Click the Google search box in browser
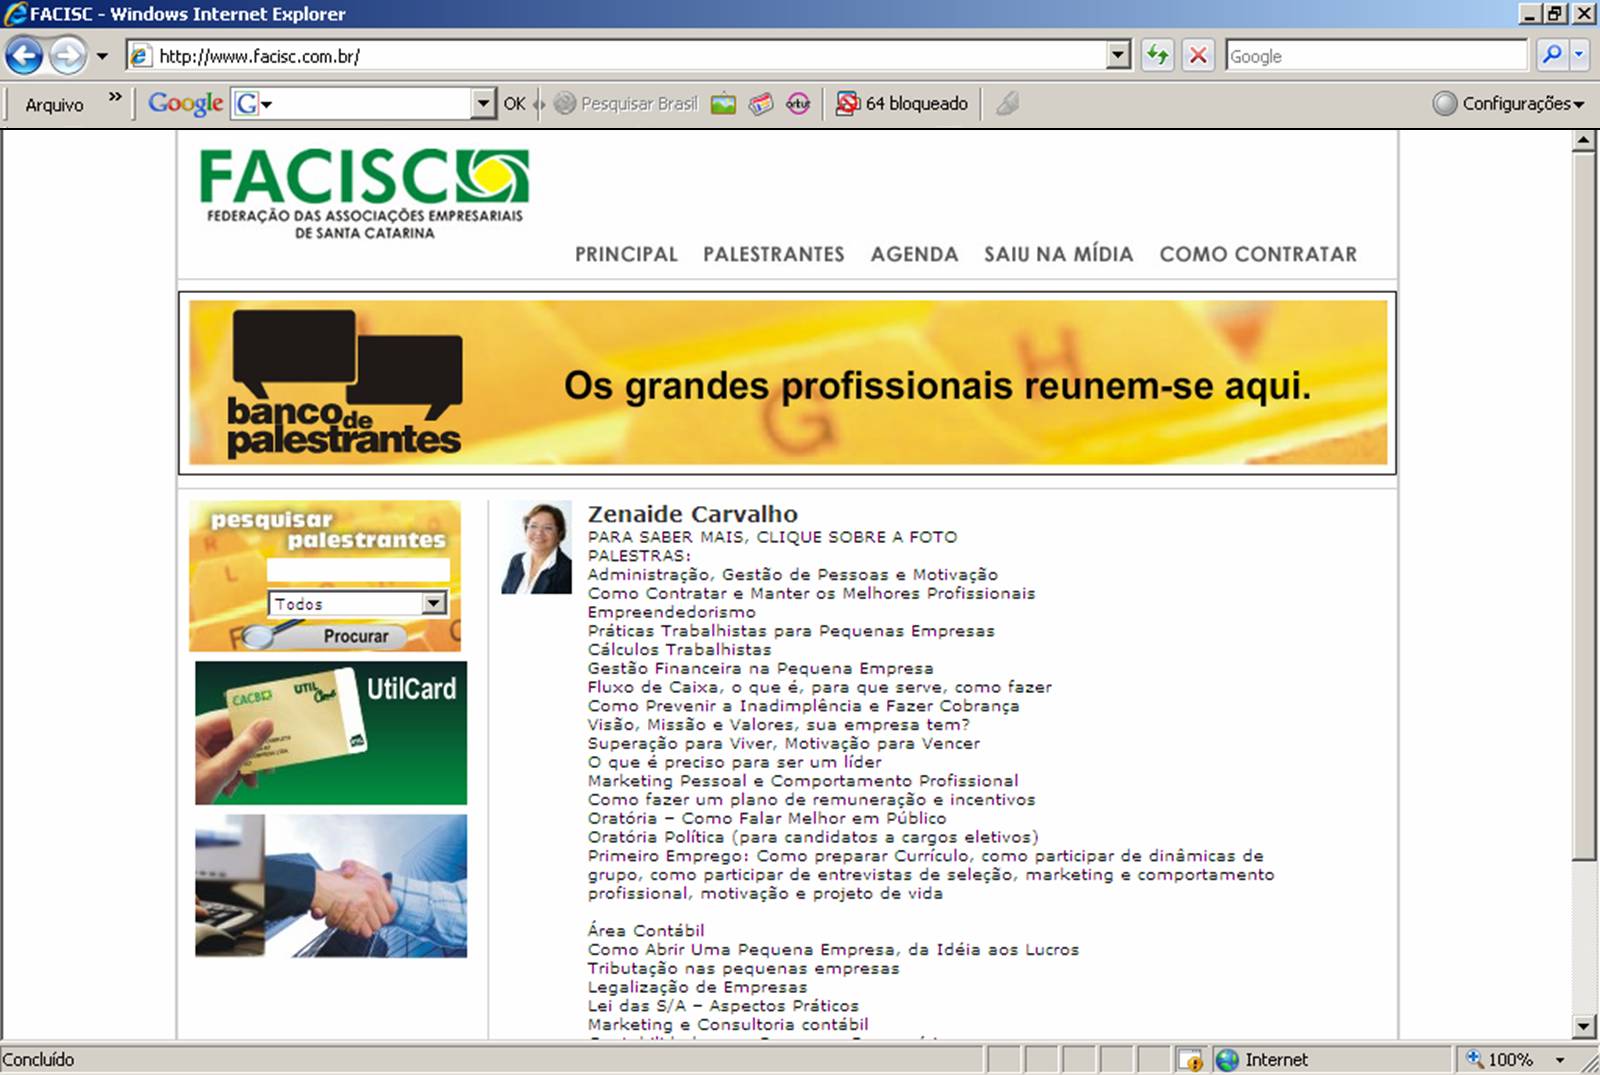This screenshot has height=1075, width=1600. [x=1376, y=56]
